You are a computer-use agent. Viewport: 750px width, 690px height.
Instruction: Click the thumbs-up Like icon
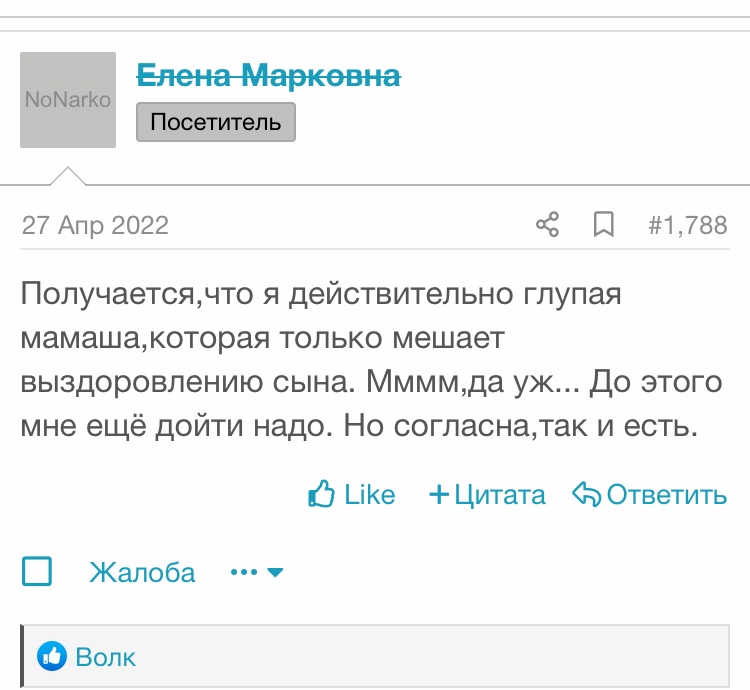click(x=321, y=494)
